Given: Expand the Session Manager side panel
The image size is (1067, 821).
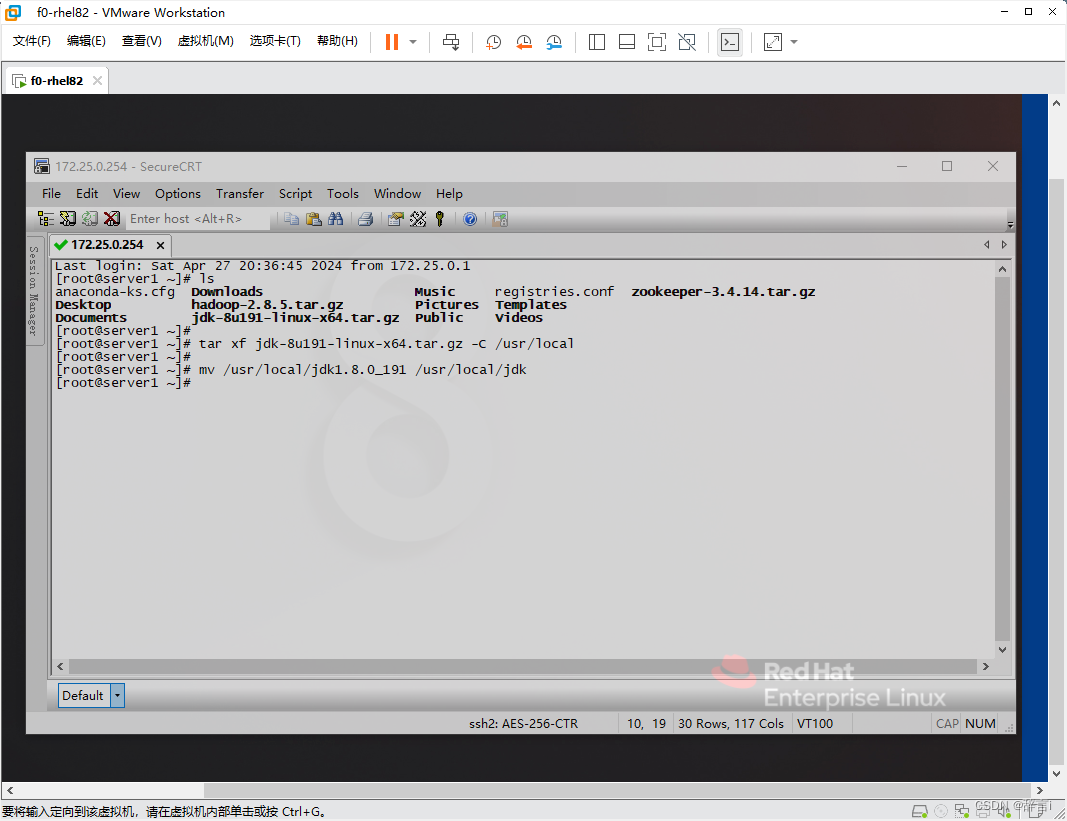Looking at the screenshot, I should point(33,291).
